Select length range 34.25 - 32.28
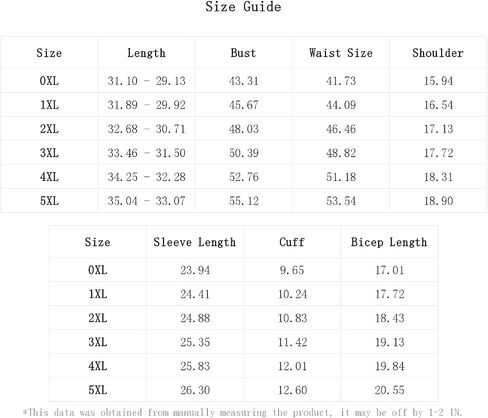 click(146, 177)
